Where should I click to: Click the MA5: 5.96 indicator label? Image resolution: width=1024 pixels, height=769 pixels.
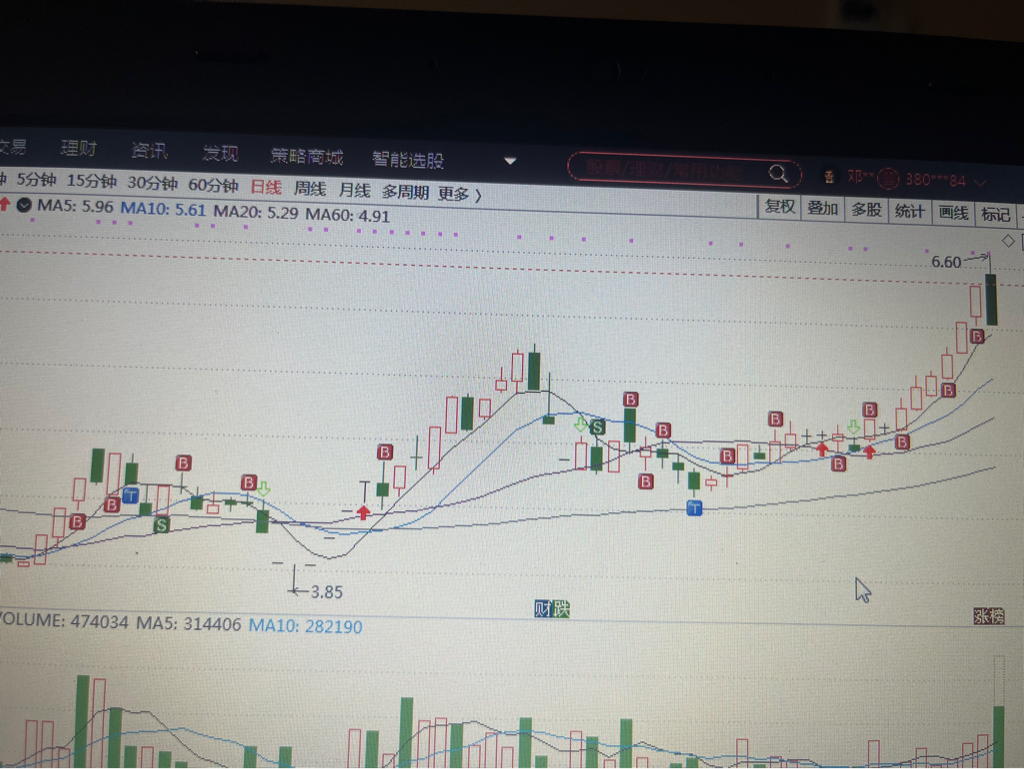point(75,207)
